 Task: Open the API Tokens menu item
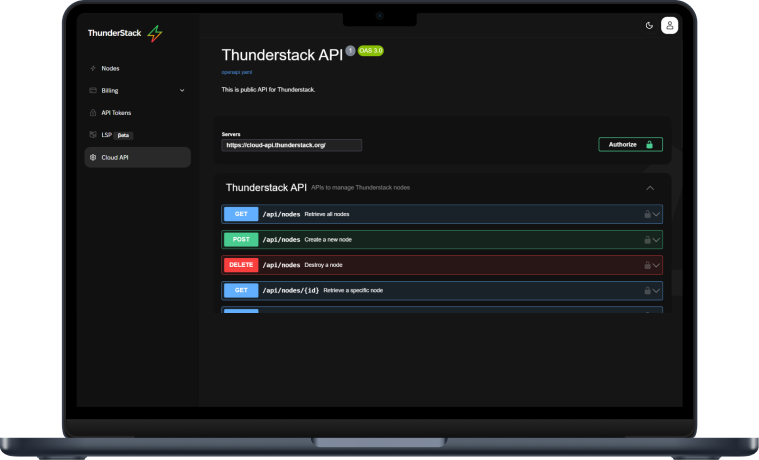[116, 113]
